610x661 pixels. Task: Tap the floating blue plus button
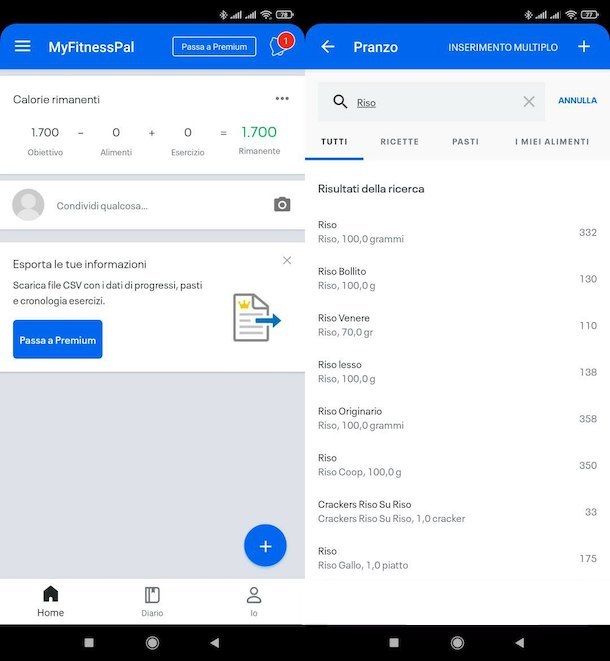[265, 546]
